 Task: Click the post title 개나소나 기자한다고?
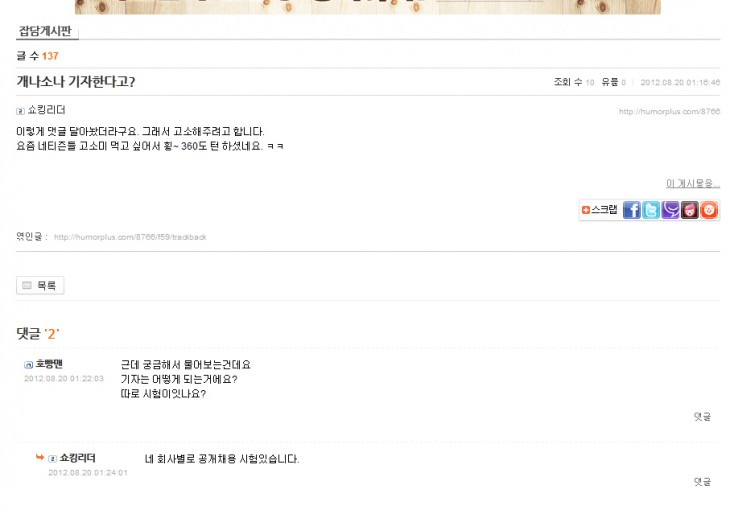[75, 82]
